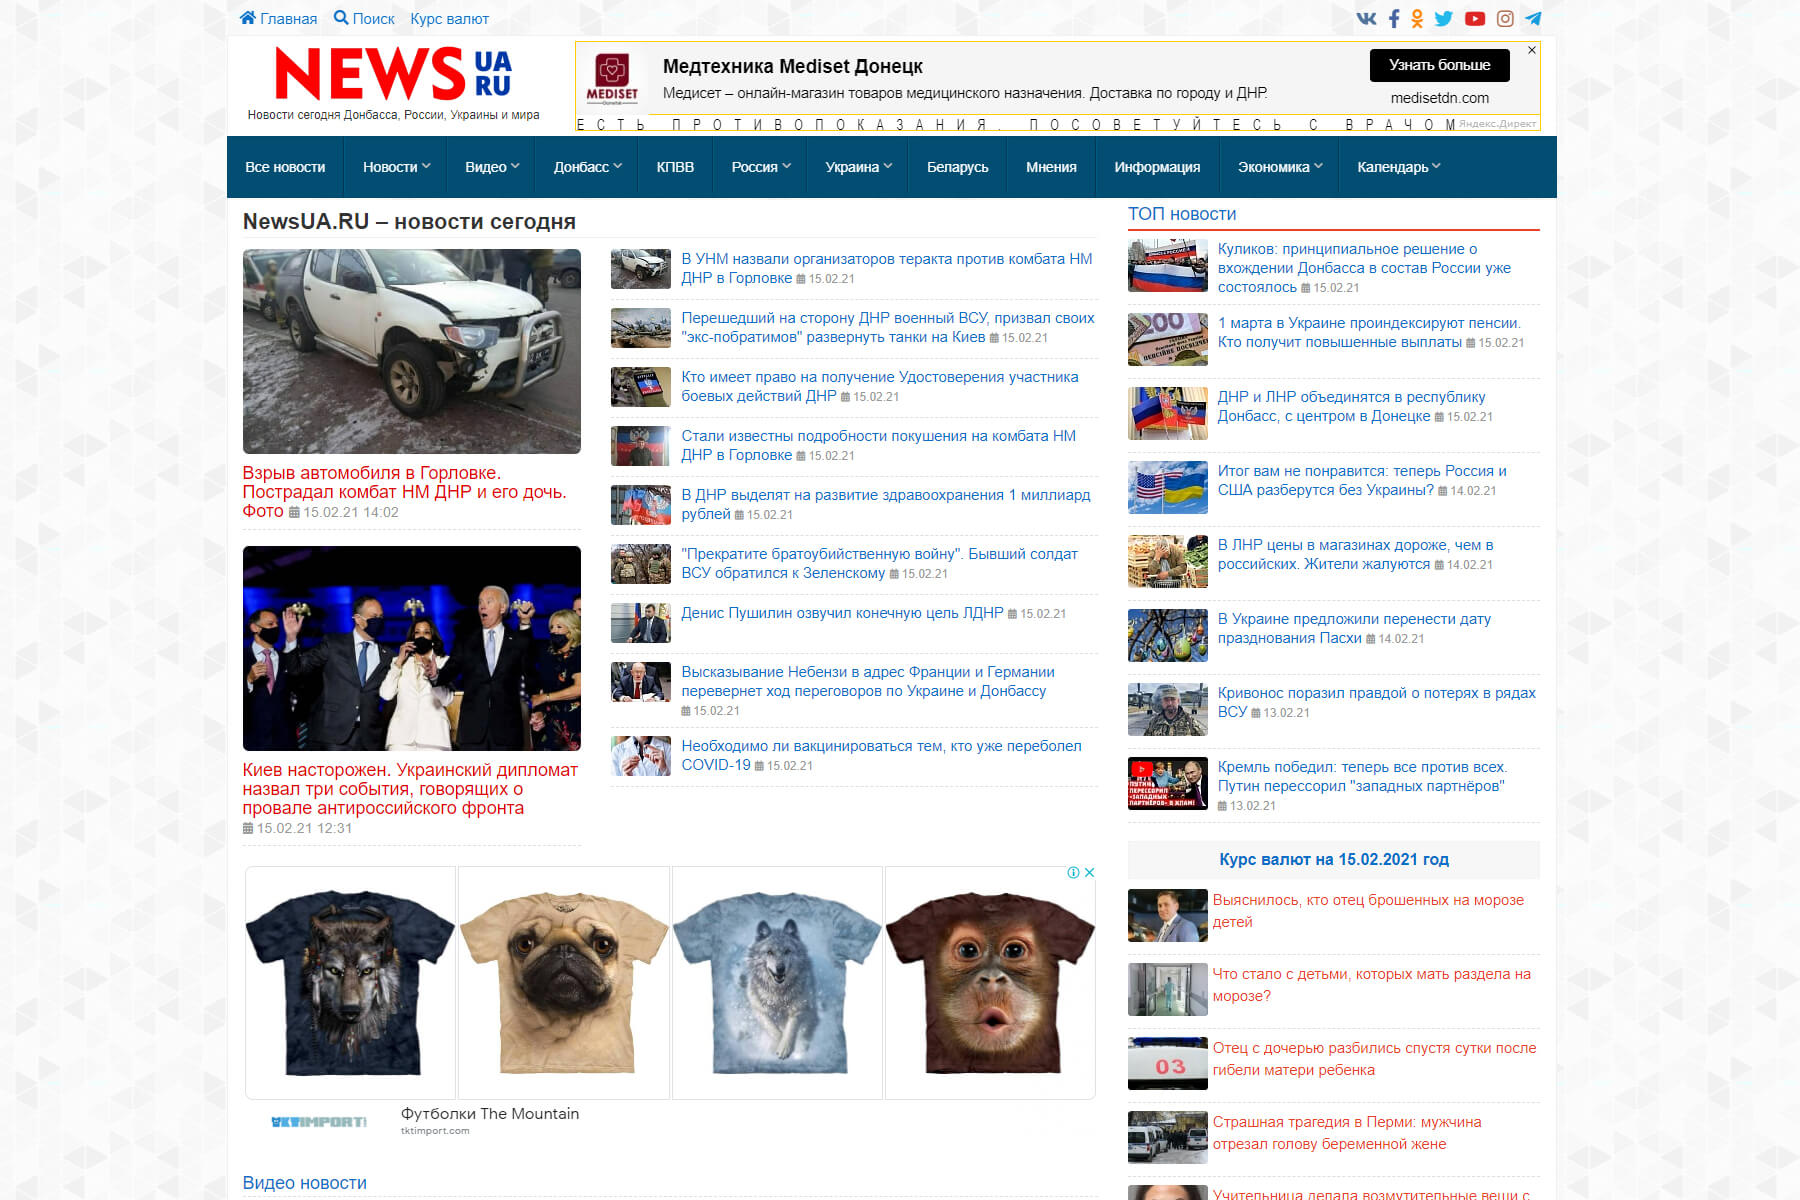Click the orangutan T-shirt ad image

pyautogui.click(x=990, y=983)
